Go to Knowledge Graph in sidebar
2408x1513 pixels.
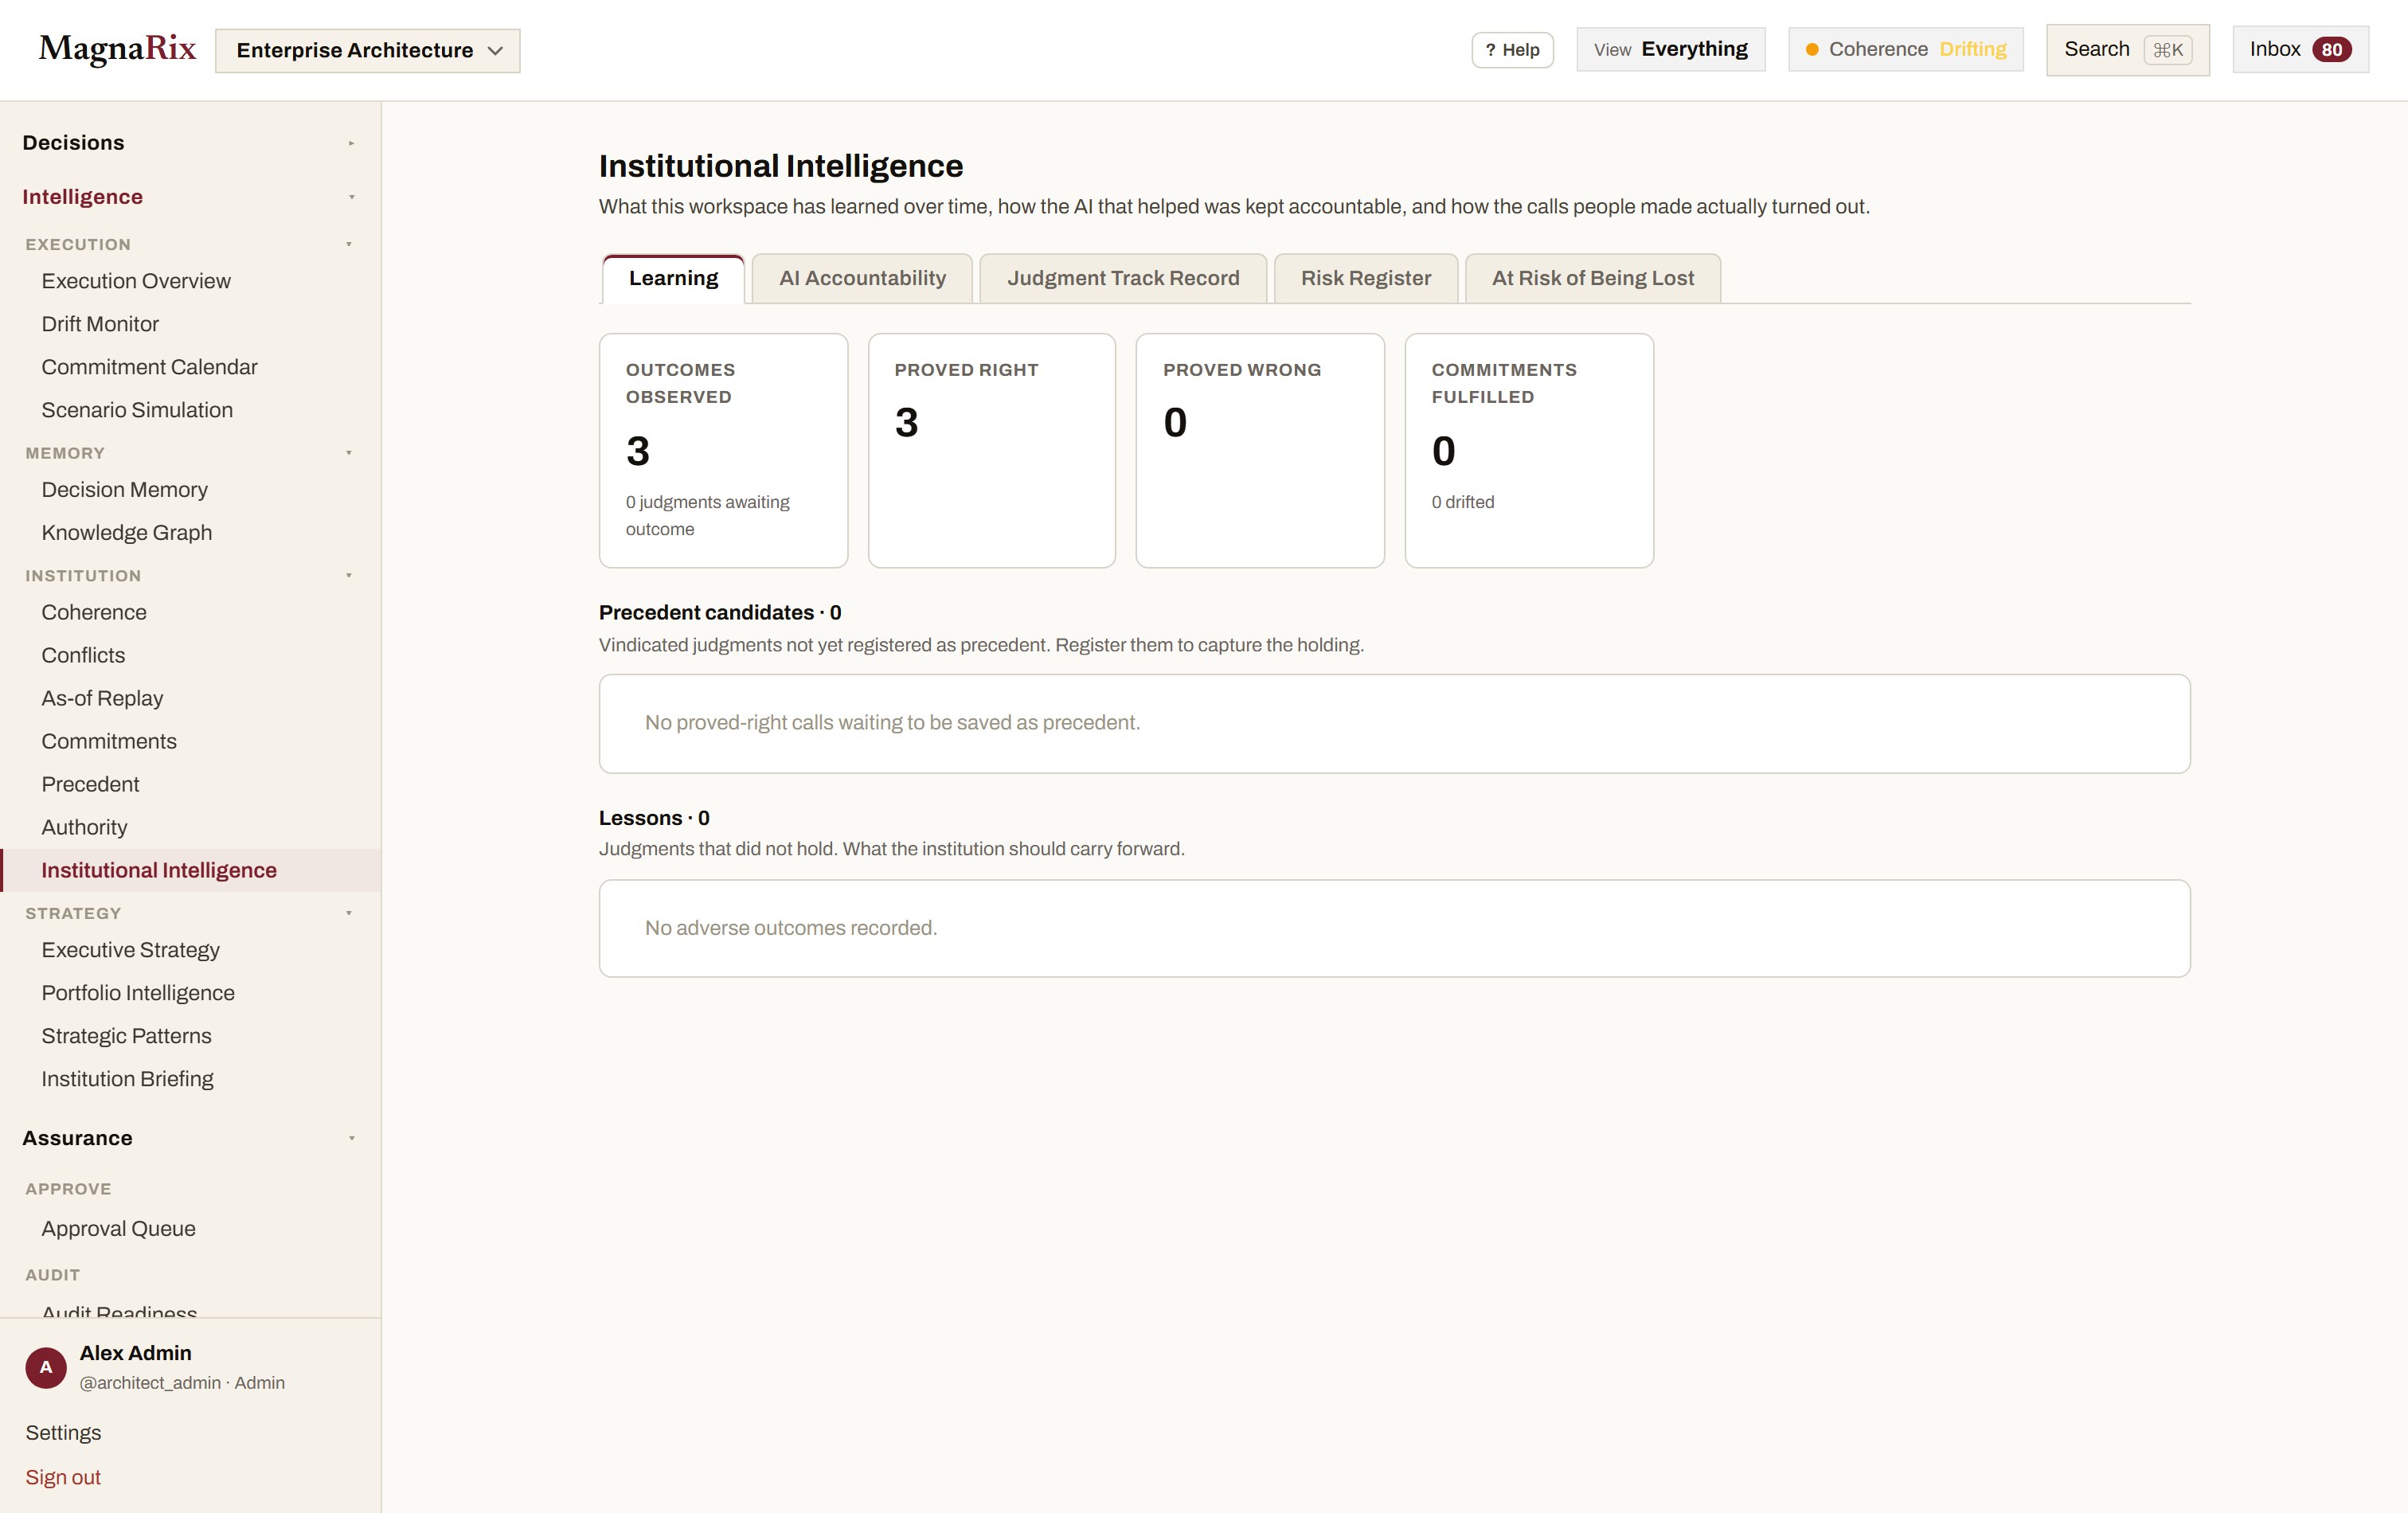127,533
